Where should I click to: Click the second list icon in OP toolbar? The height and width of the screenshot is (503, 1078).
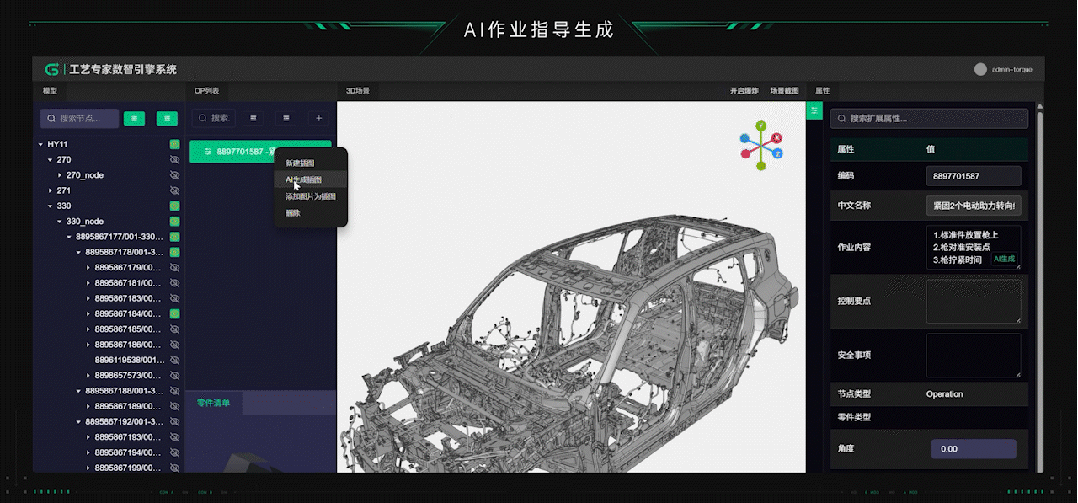coord(286,118)
